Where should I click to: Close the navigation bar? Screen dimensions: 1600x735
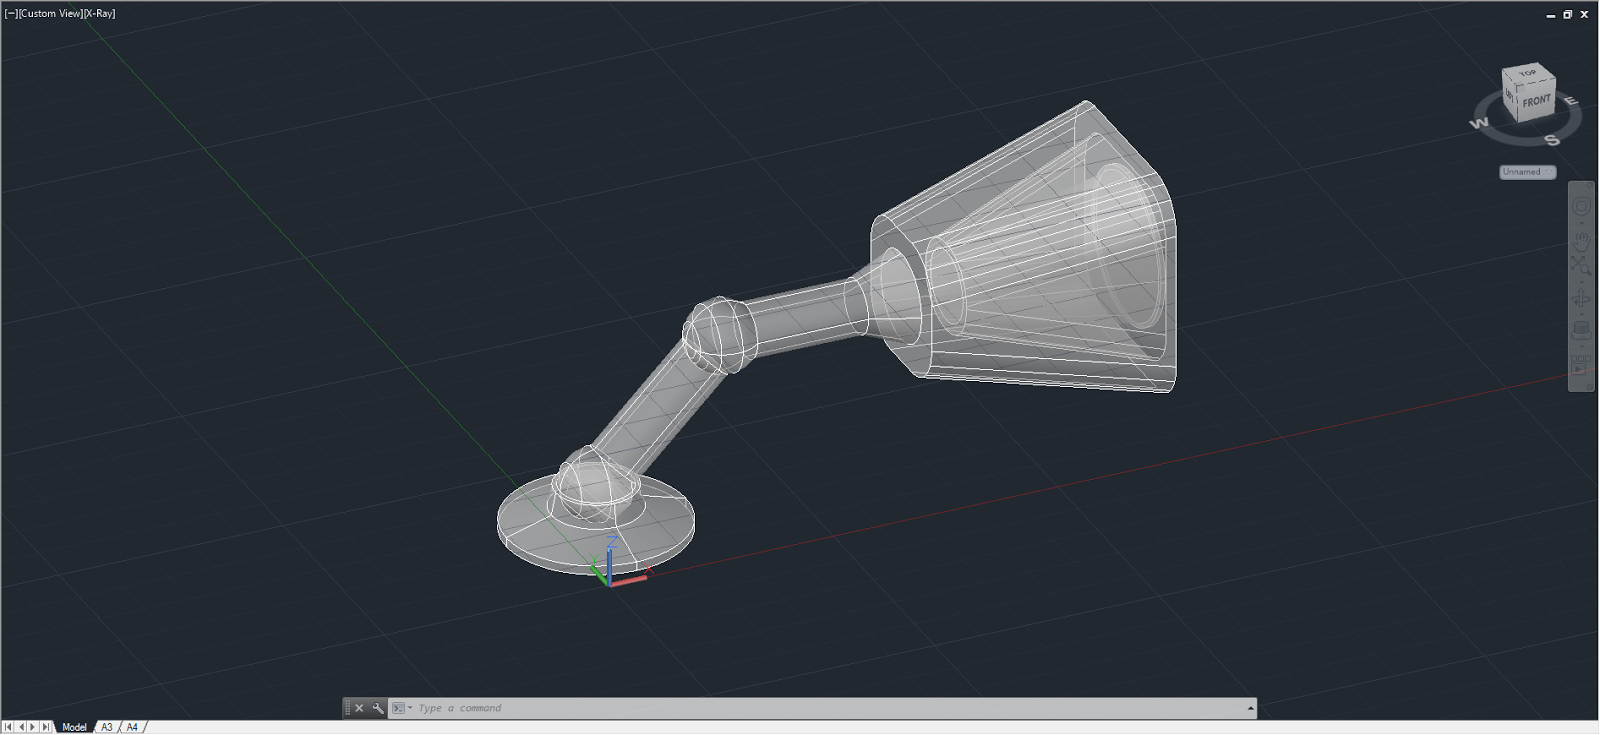1590,185
